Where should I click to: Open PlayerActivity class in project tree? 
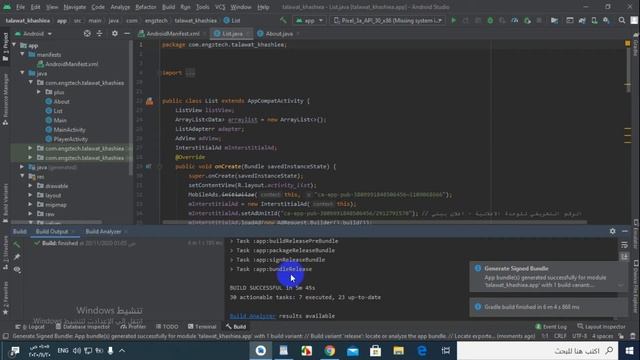tap(71, 139)
